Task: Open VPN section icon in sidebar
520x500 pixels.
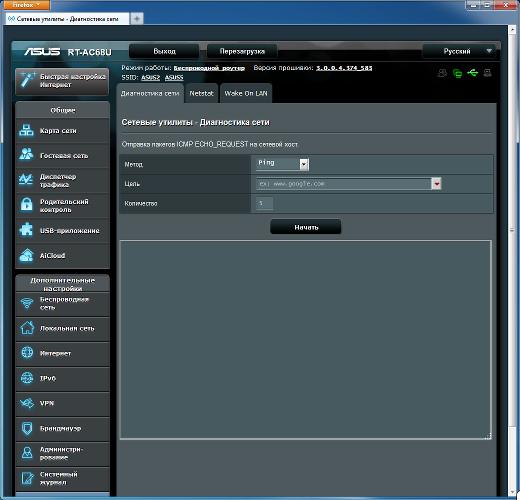Action: (27, 403)
